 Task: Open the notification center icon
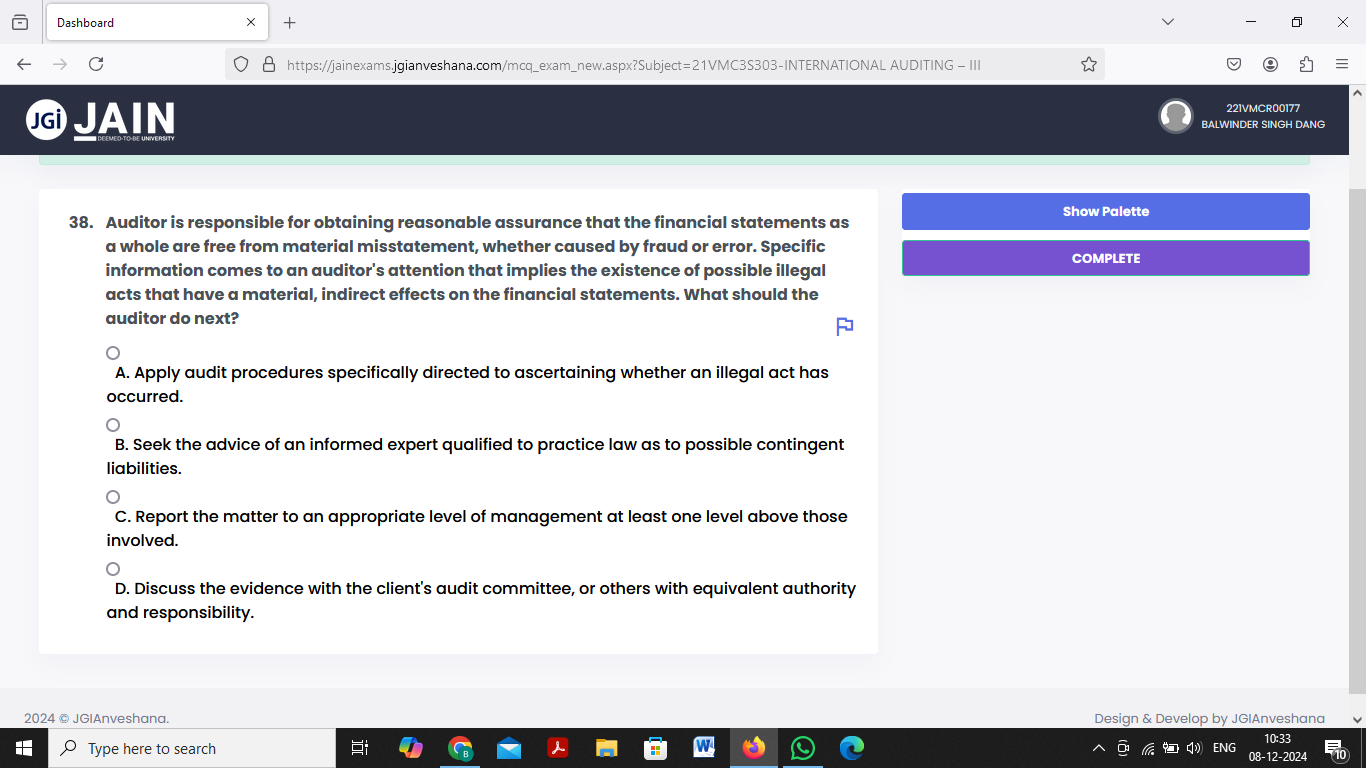pyautogui.click(x=1337, y=748)
